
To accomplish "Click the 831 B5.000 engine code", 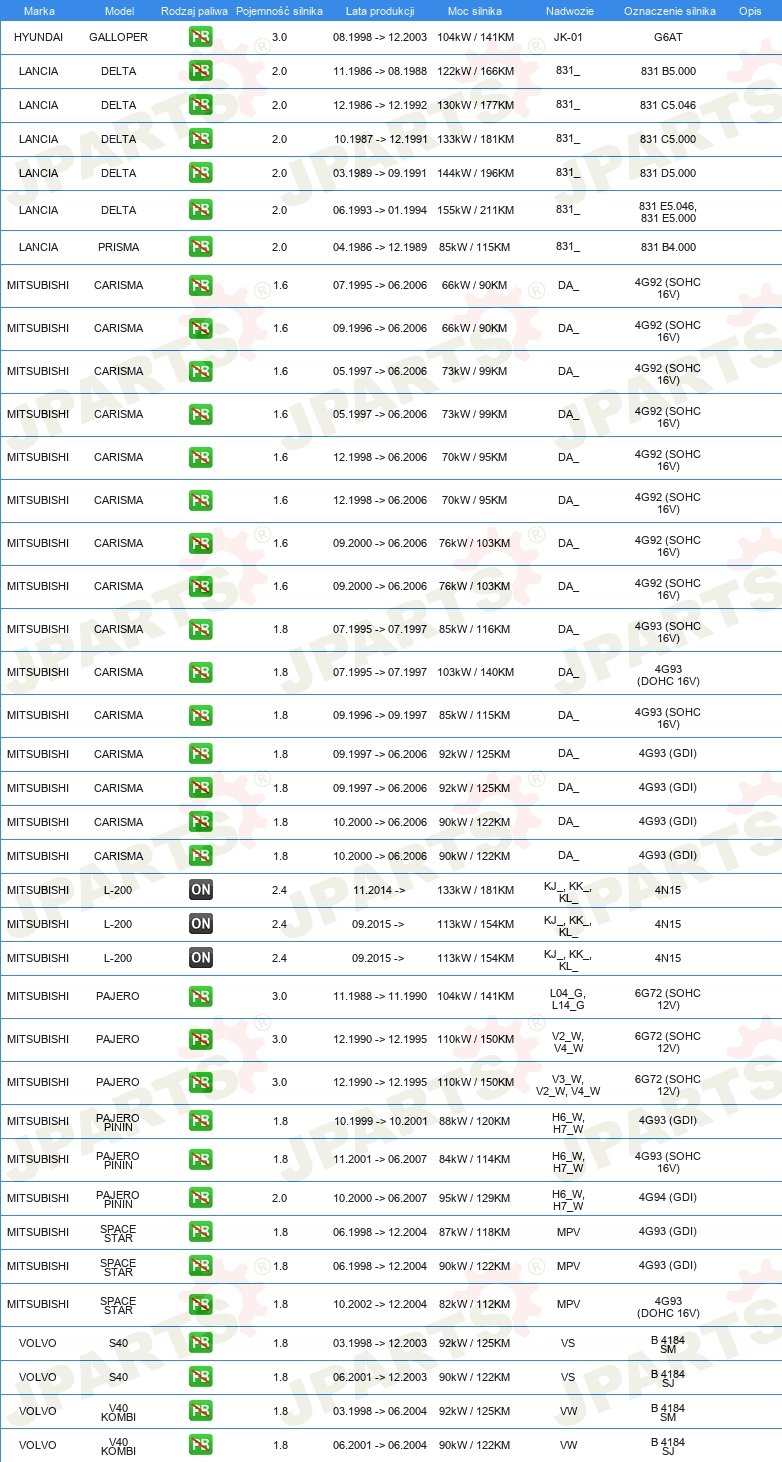I will (669, 71).
